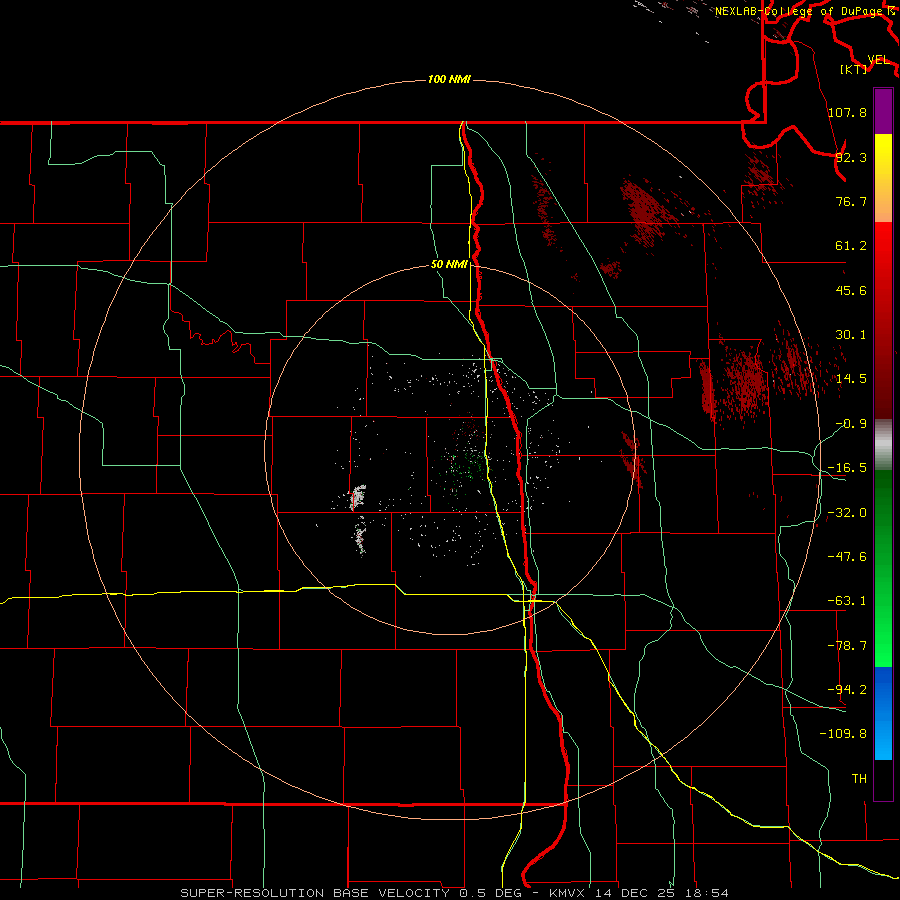Click the -16.5 legend value
The width and height of the screenshot is (900, 900).
(847, 468)
